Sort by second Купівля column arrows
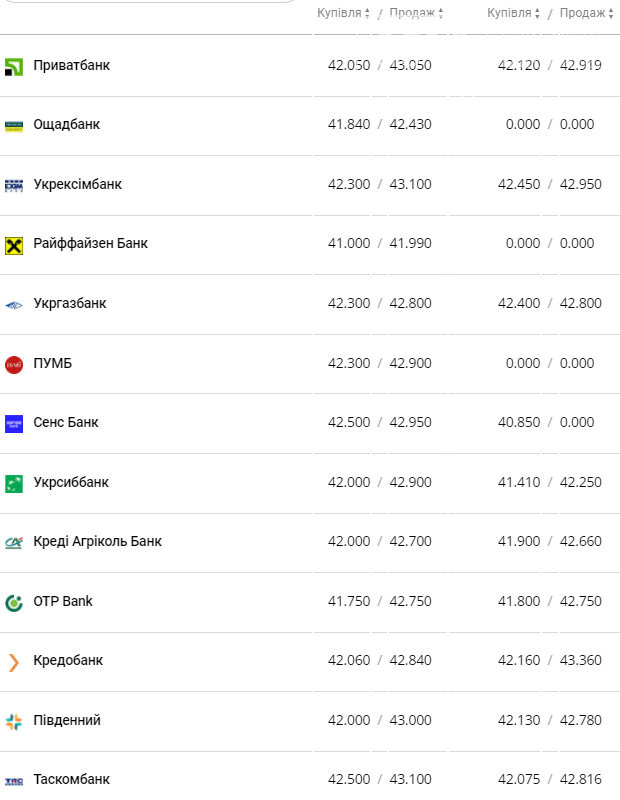Viewport: 620px width, 800px height. tap(537, 14)
